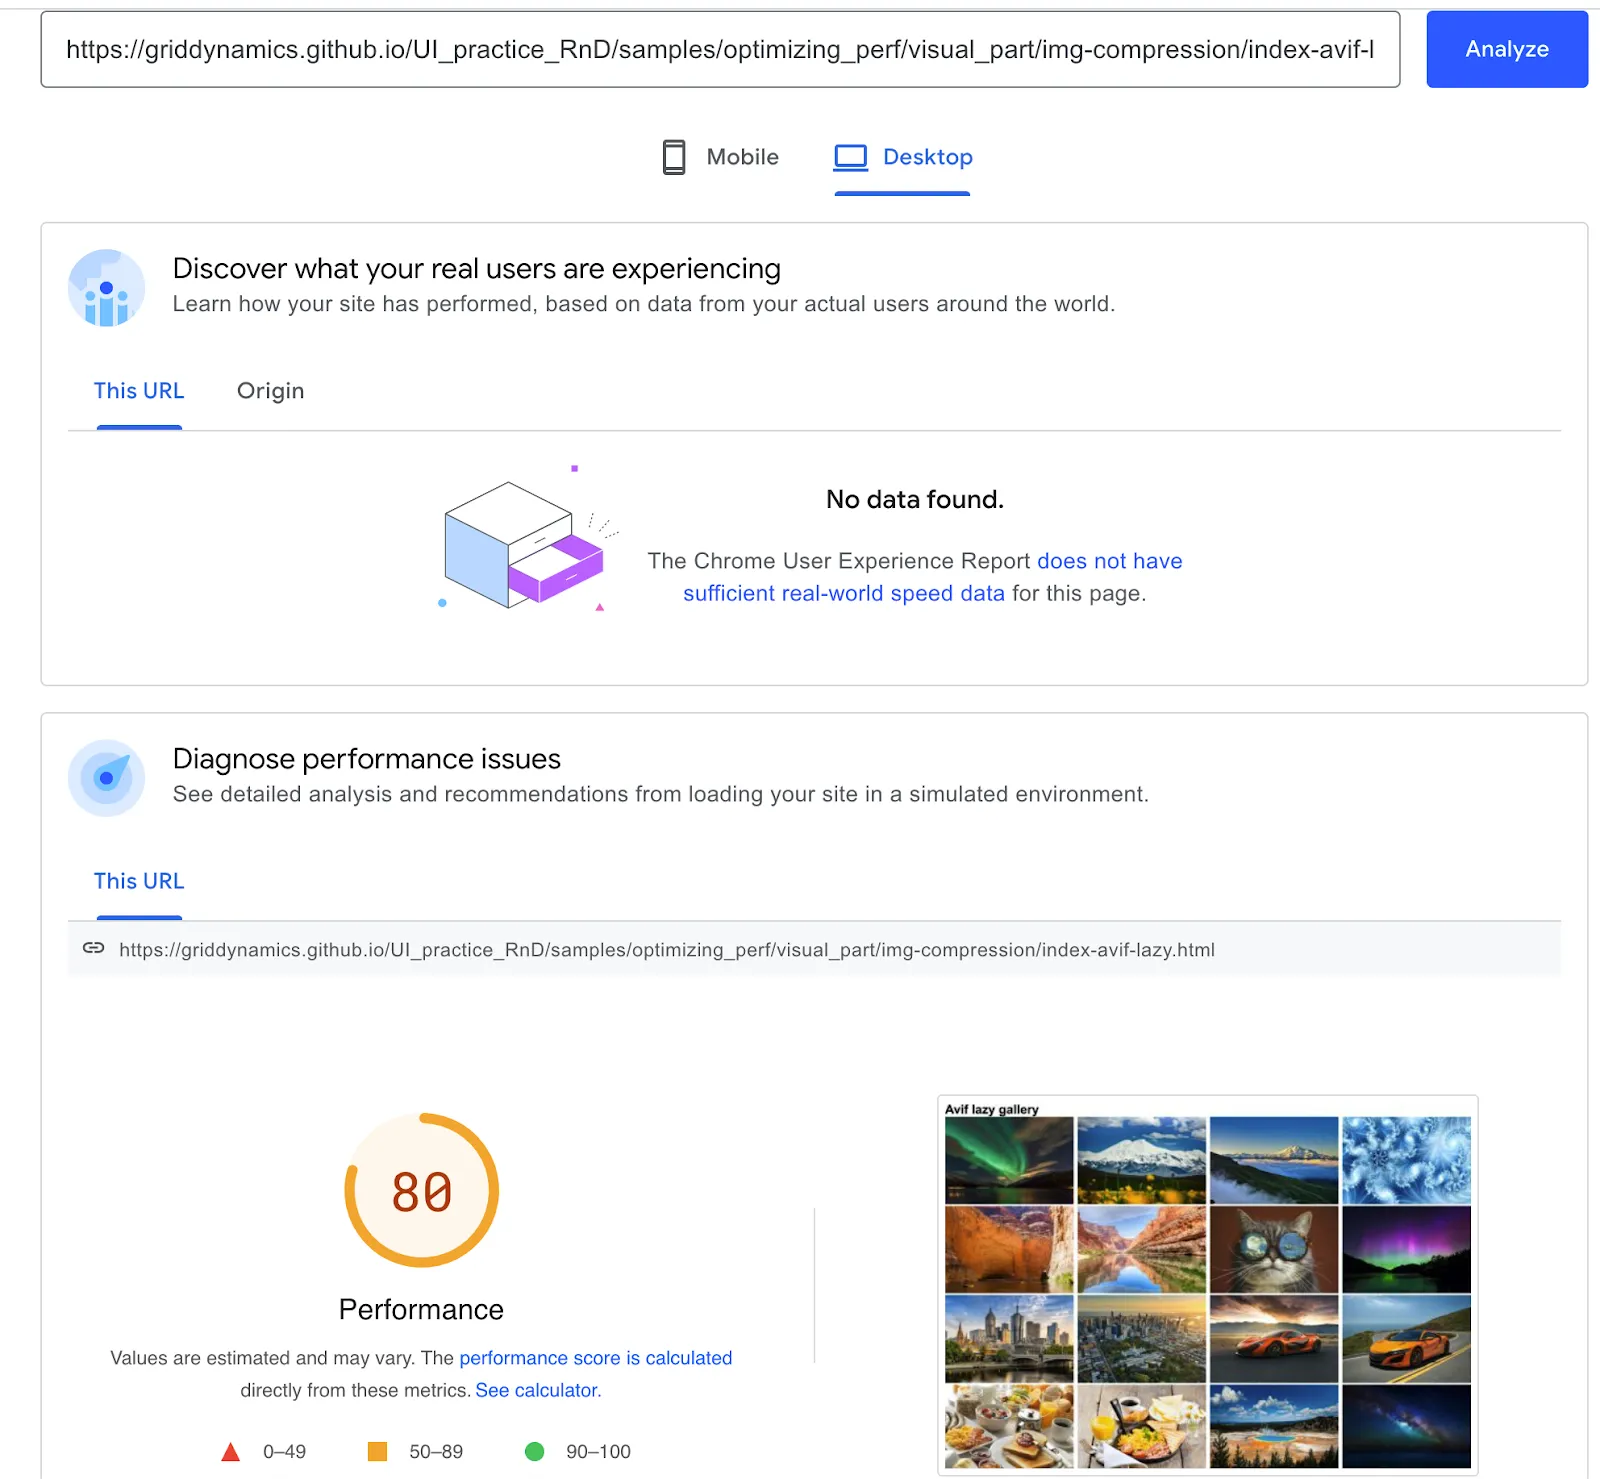
Task: Switch to the Mobile tab
Action: (x=720, y=157)
